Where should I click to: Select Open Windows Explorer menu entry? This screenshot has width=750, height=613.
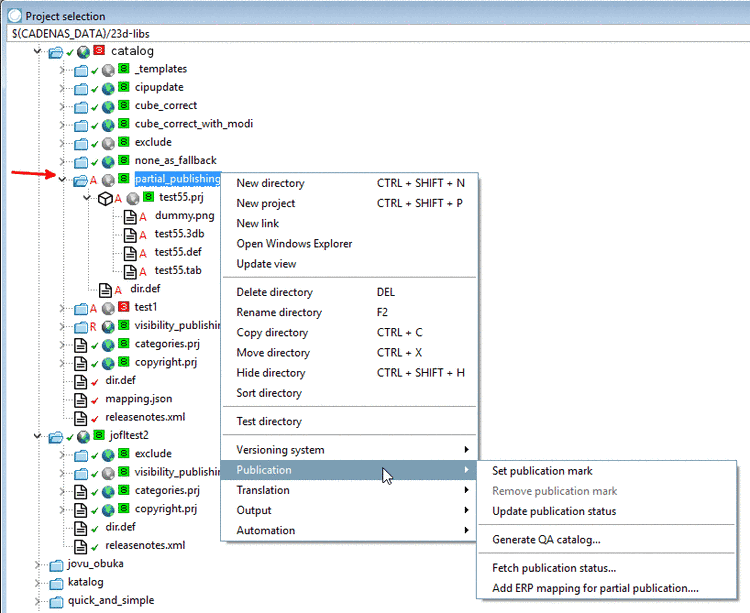[349, 243]
